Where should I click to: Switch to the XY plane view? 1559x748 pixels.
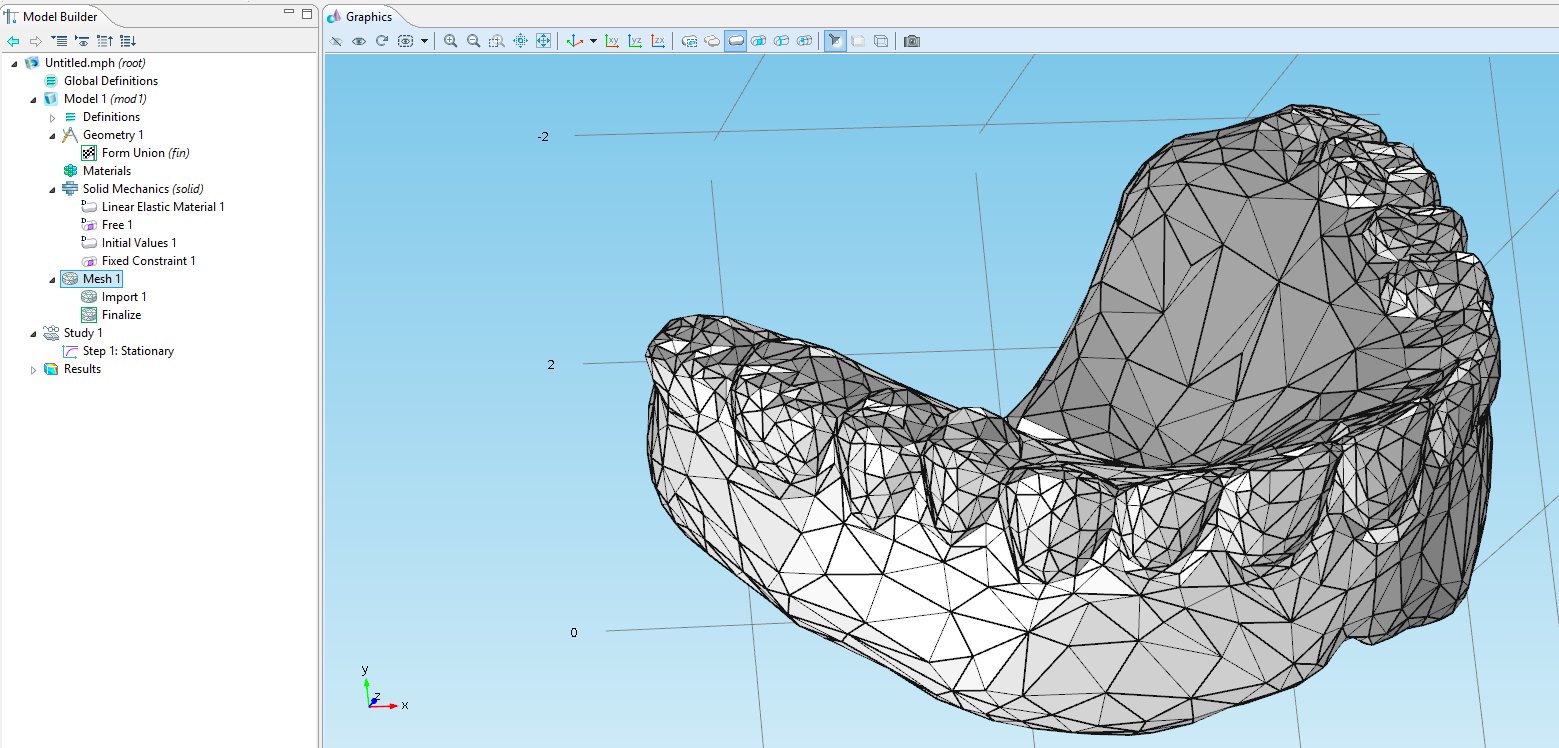click(x=612, y=41)
